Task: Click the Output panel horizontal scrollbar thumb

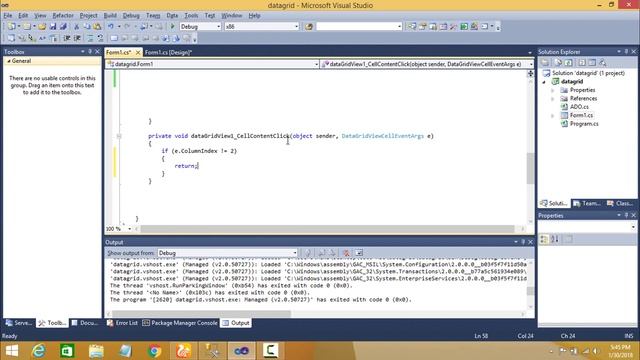Action: [202, 314]
